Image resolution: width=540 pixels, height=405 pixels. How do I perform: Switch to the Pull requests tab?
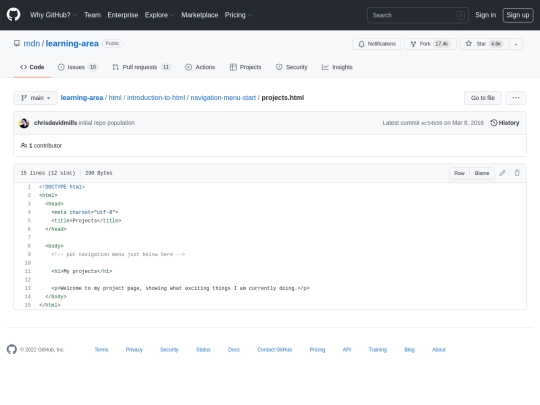pyautogui.click(x=142, y=67)
